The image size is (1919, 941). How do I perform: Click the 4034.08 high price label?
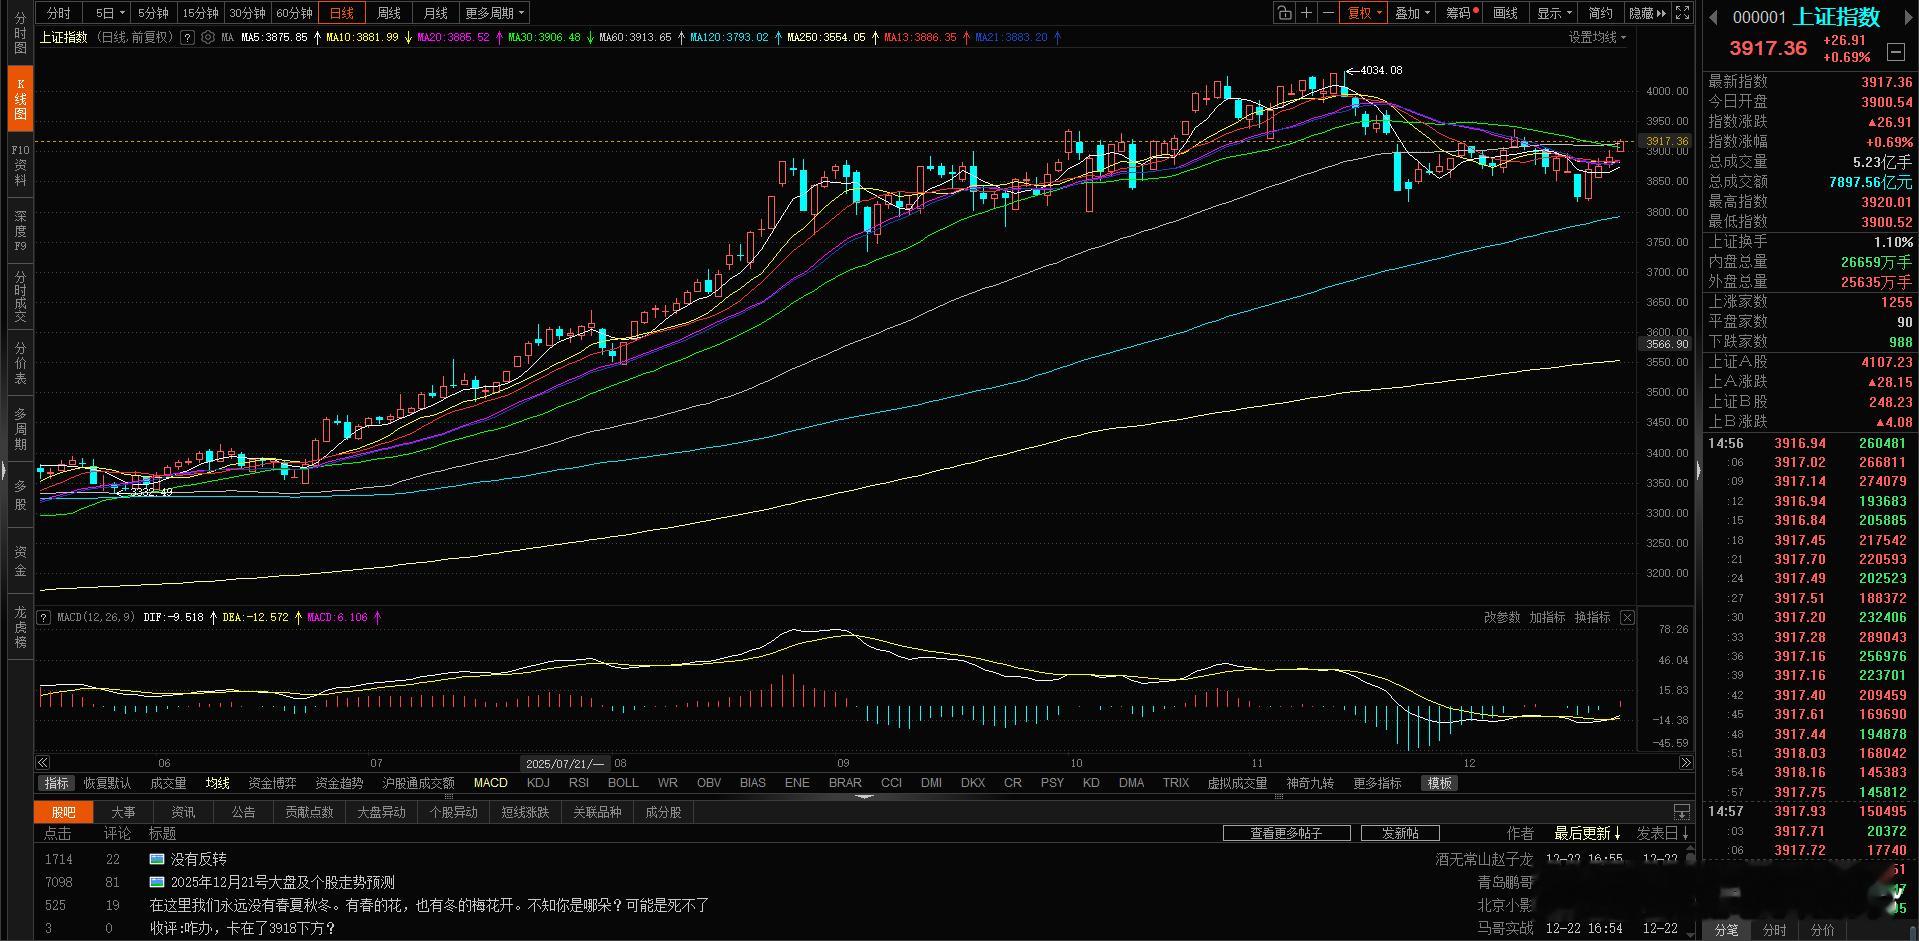(1381, 70)
